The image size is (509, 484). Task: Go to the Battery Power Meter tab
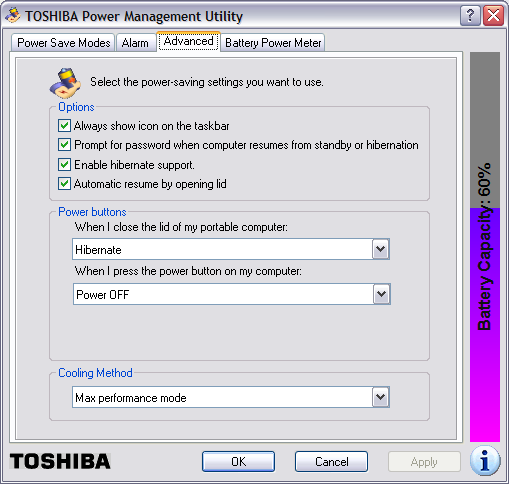[x=273, y=43]
